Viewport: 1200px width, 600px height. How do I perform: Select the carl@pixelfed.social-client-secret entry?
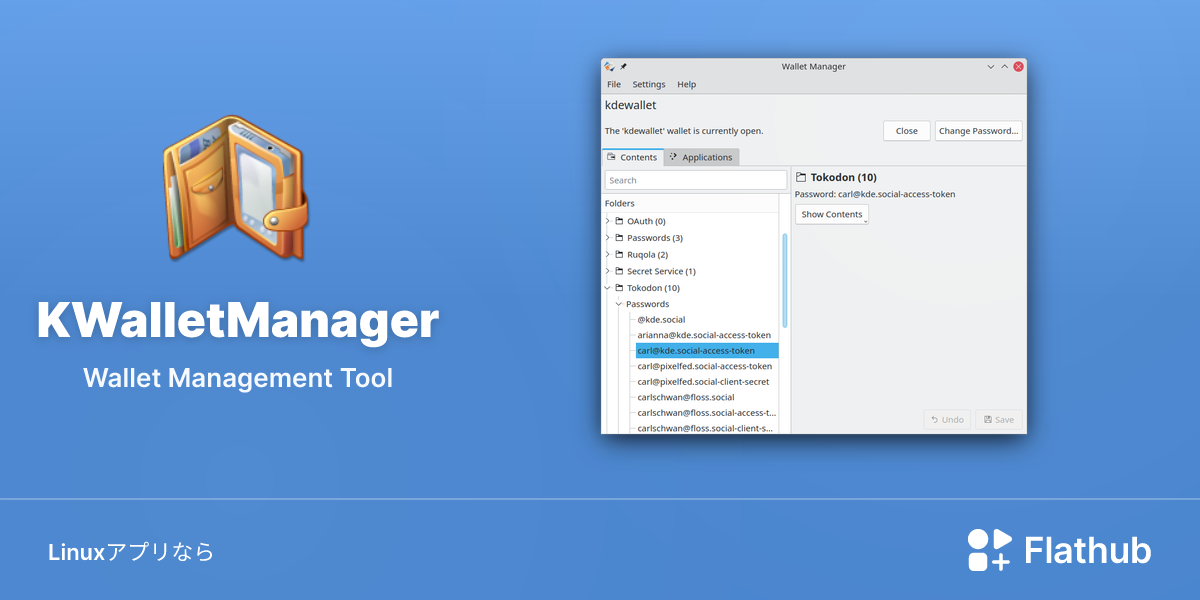(x=703, y=382)
